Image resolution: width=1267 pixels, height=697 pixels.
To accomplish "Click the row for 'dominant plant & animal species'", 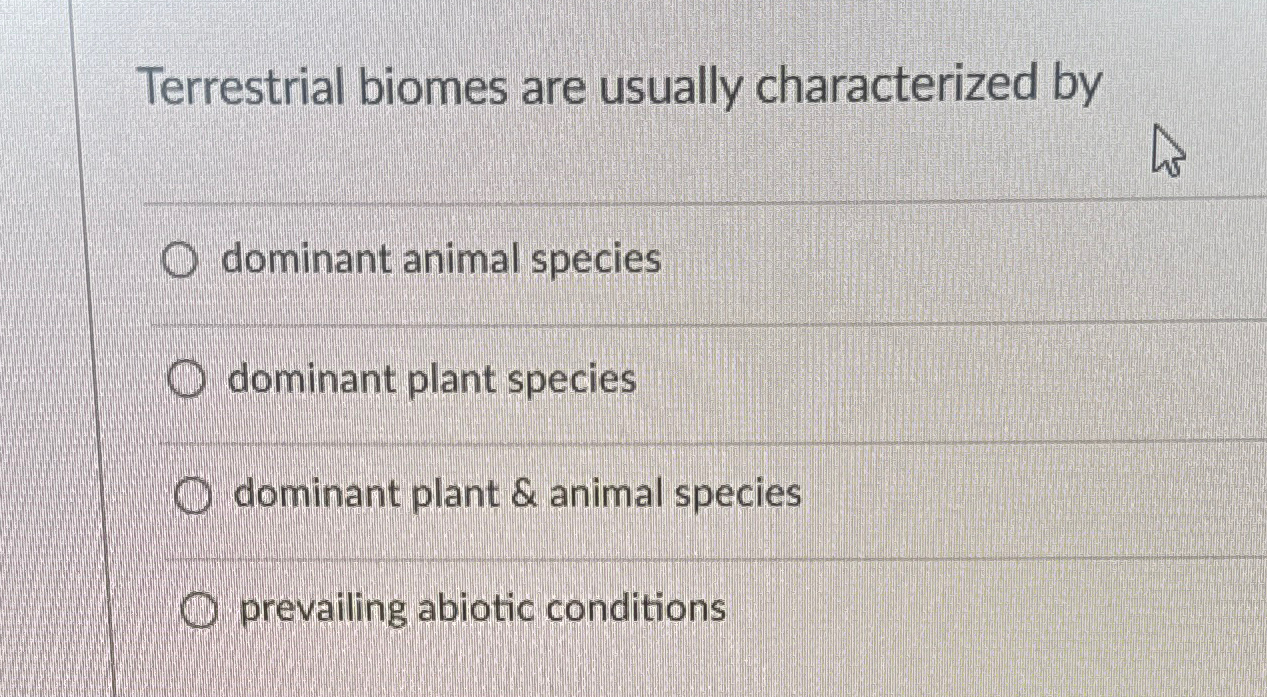I will pyautogui.click(x=600, y=494).
